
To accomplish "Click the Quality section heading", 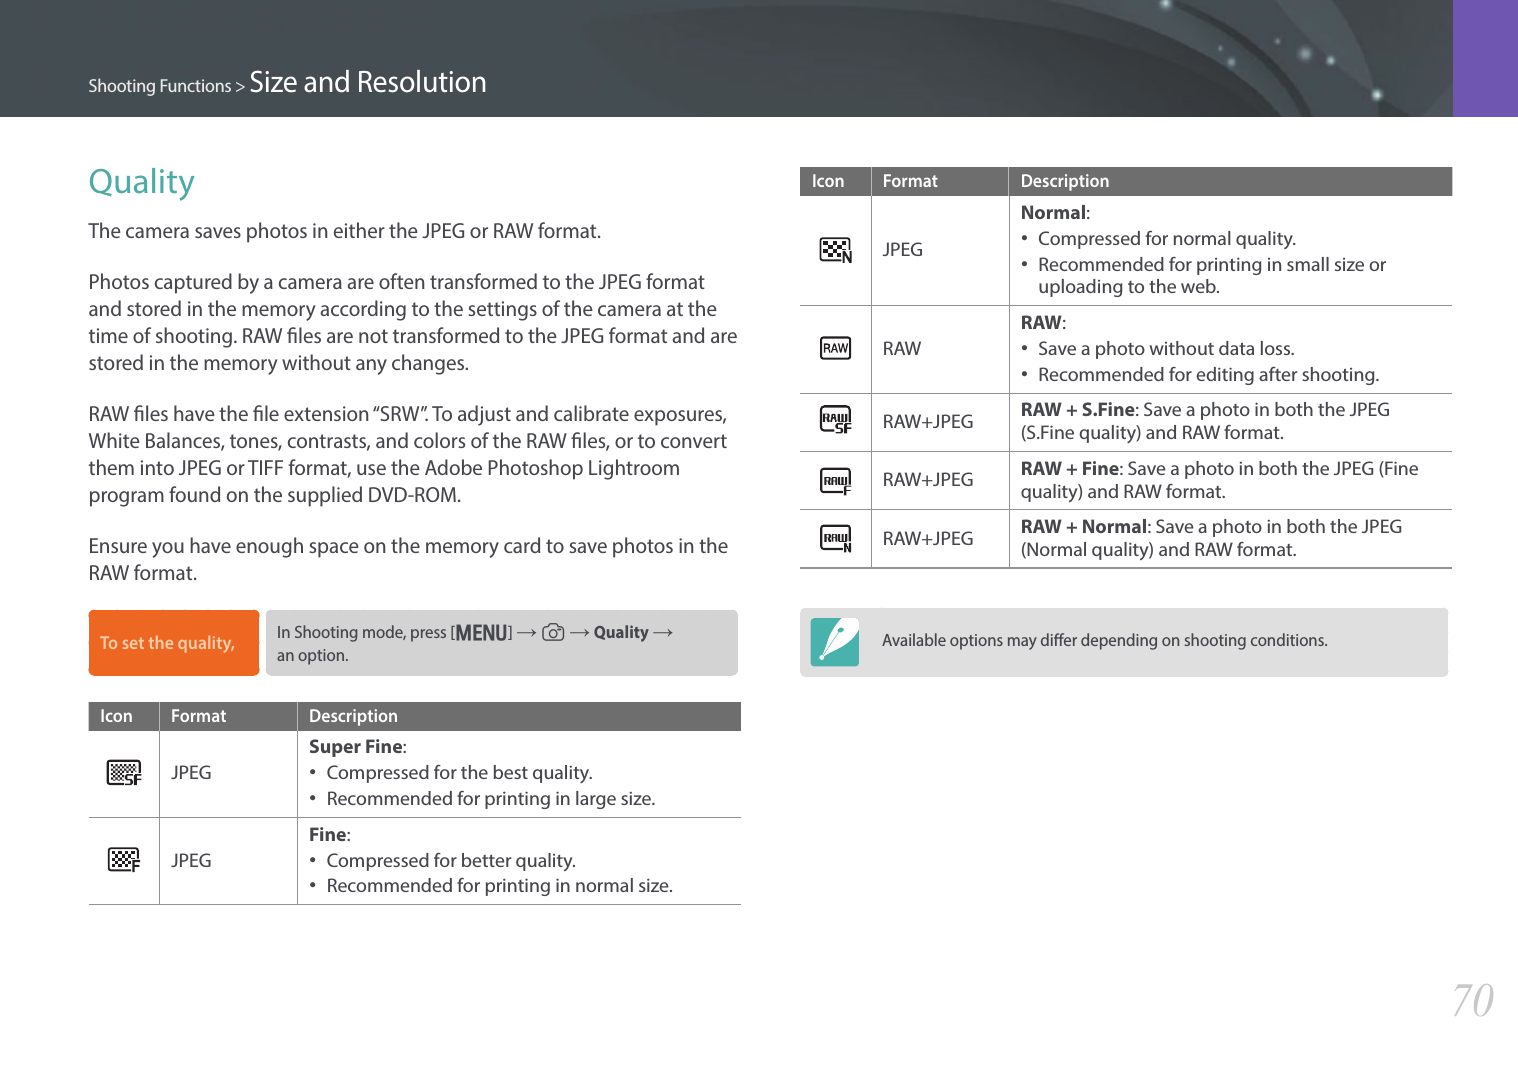I will 141,181.
